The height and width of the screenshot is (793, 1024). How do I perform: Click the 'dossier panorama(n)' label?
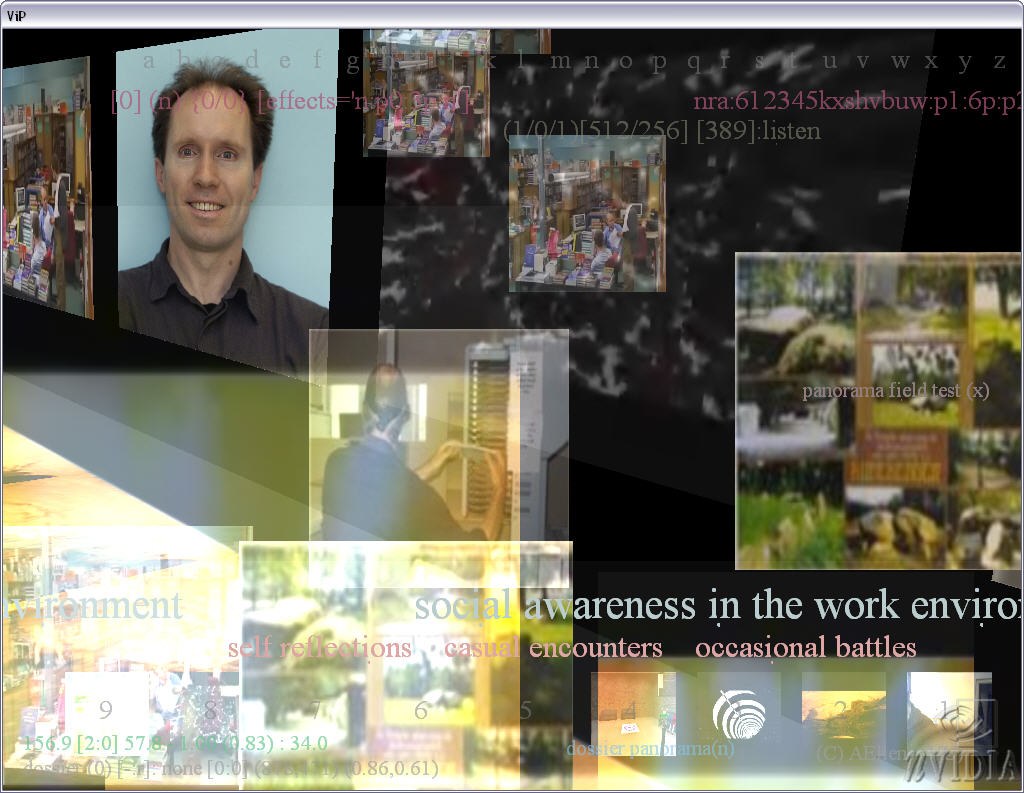(x=636, y=748)
